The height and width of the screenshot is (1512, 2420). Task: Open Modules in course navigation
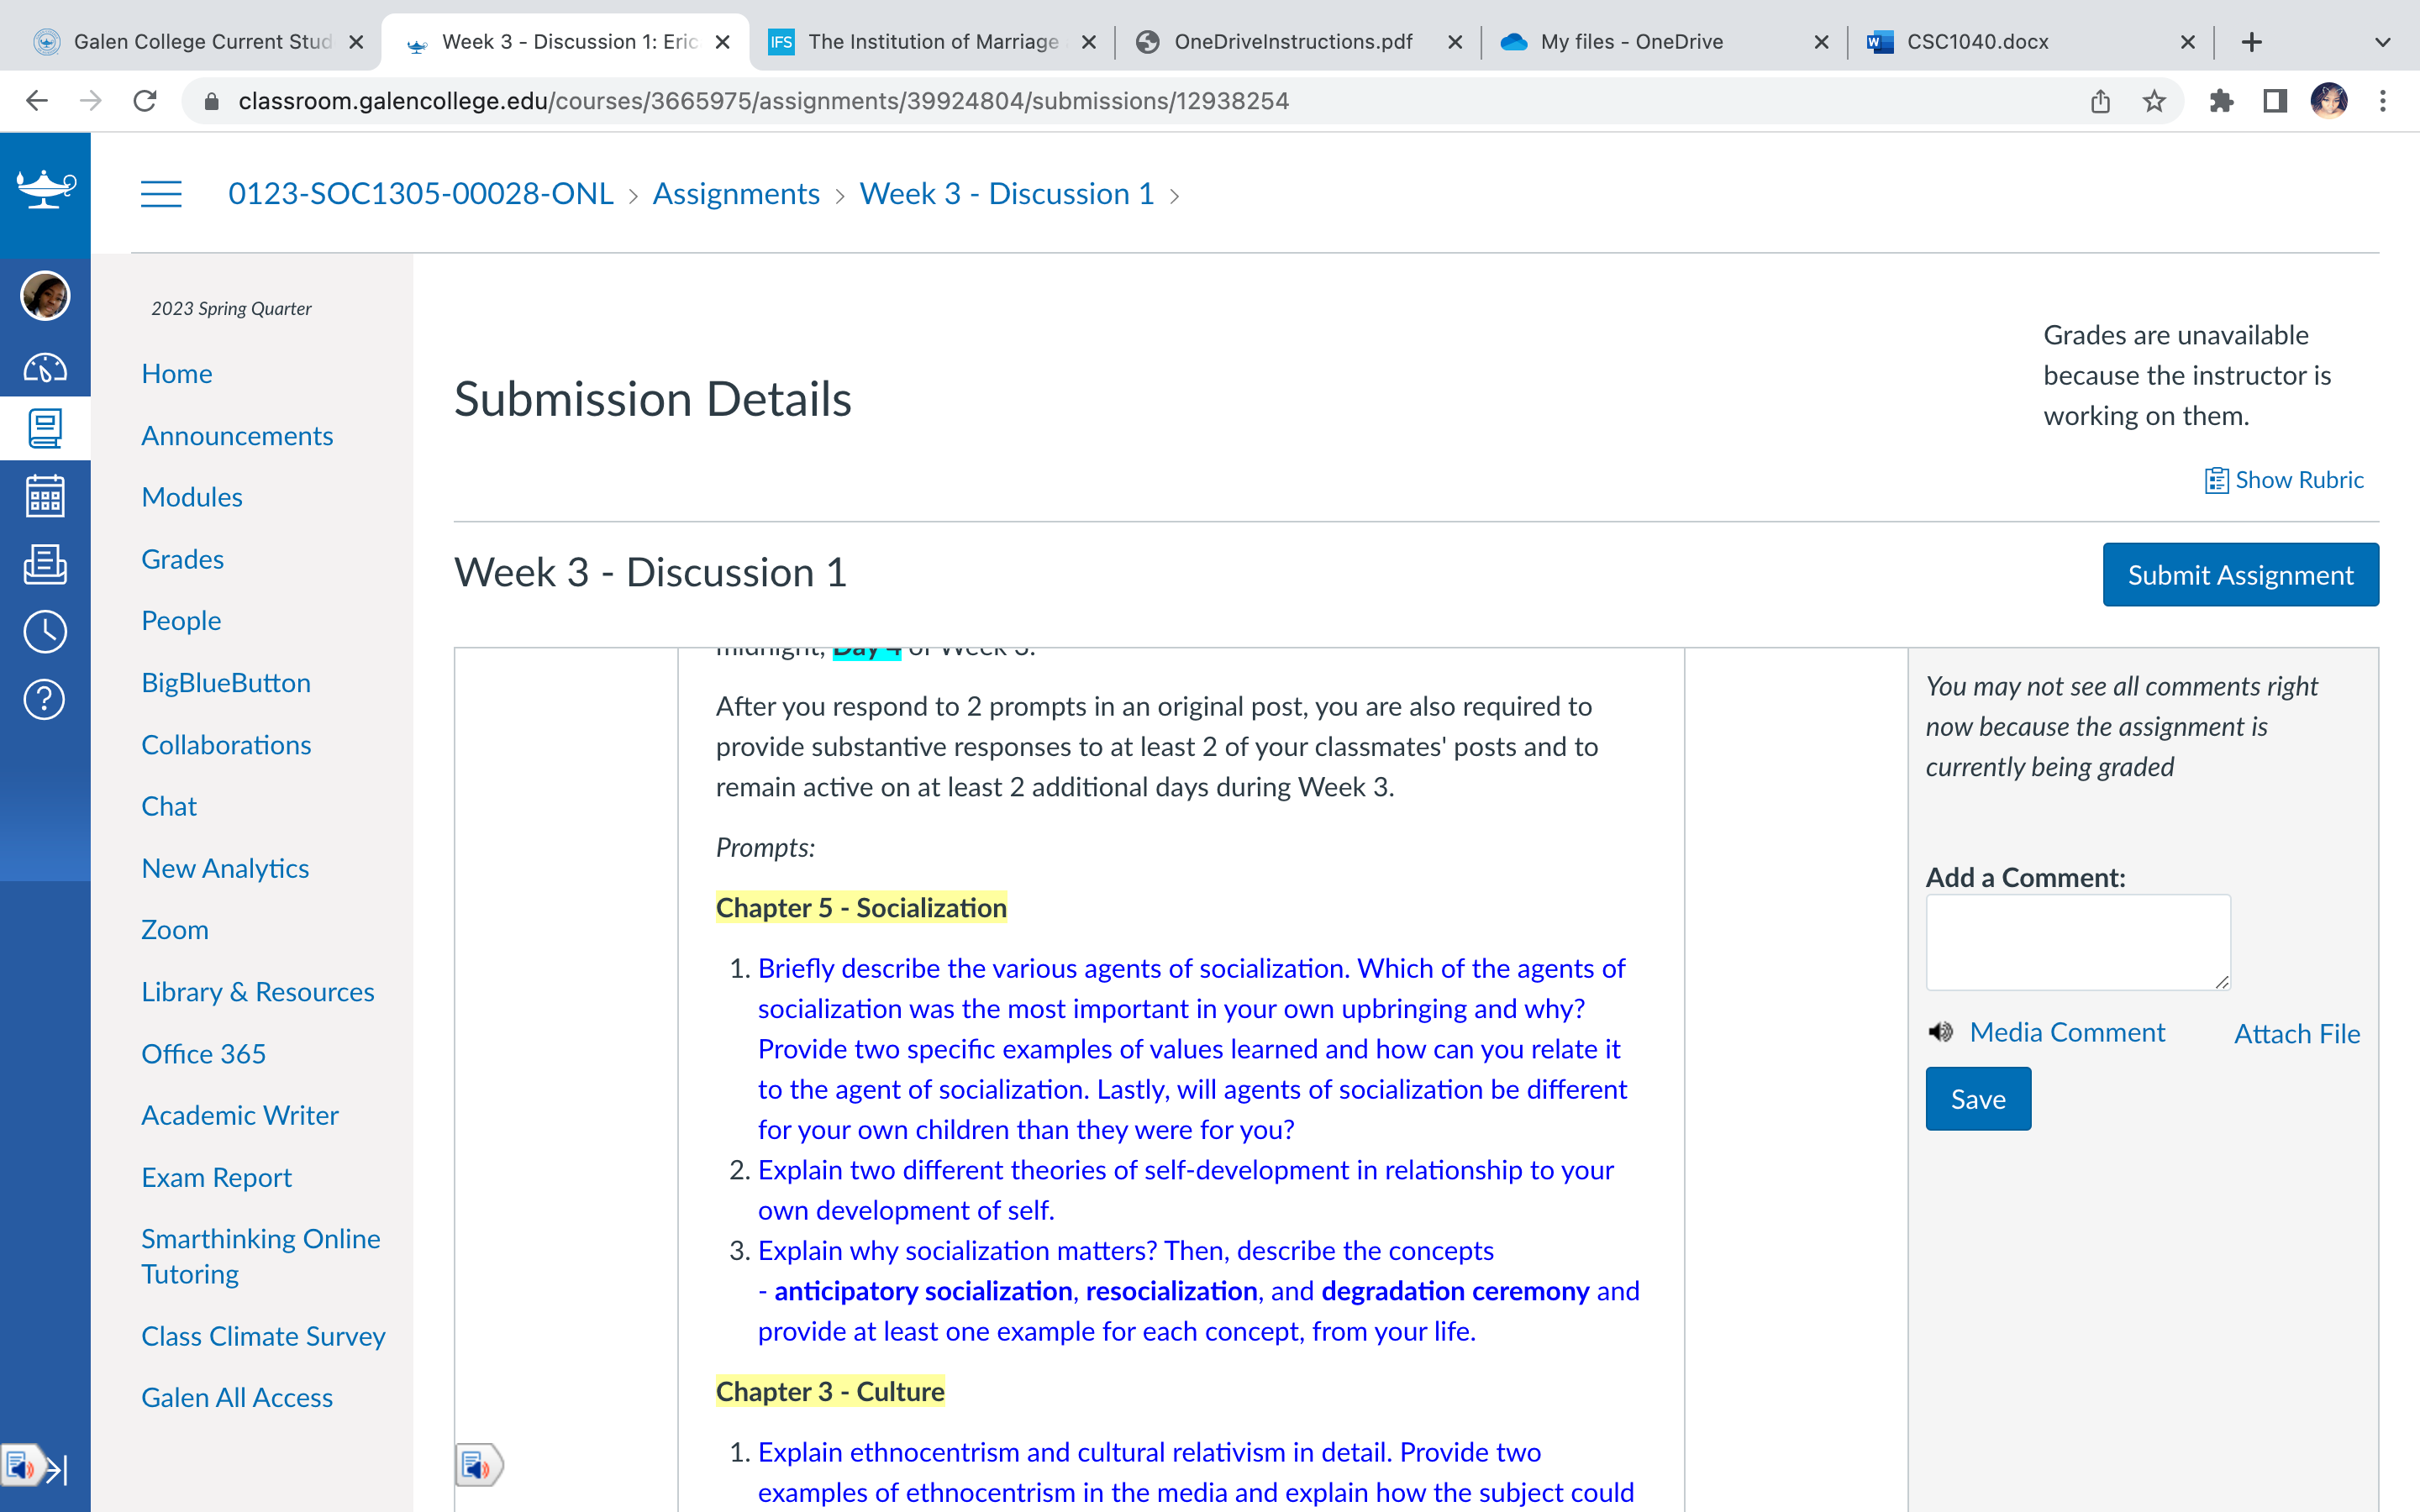(x=192, y=497)
